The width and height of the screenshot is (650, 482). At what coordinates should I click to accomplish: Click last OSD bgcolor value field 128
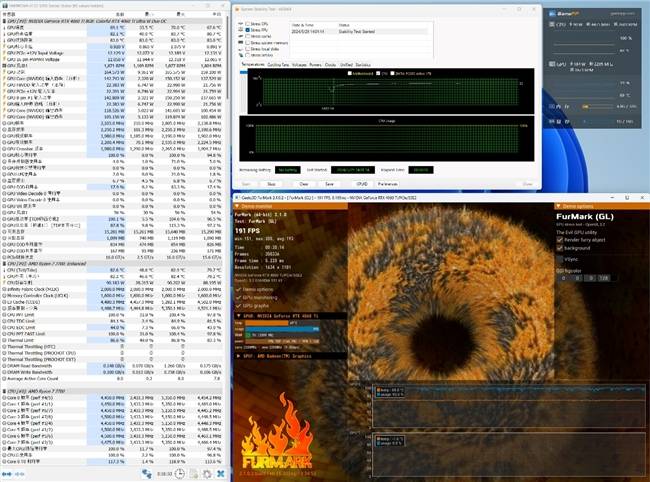[x=604, y=278]
